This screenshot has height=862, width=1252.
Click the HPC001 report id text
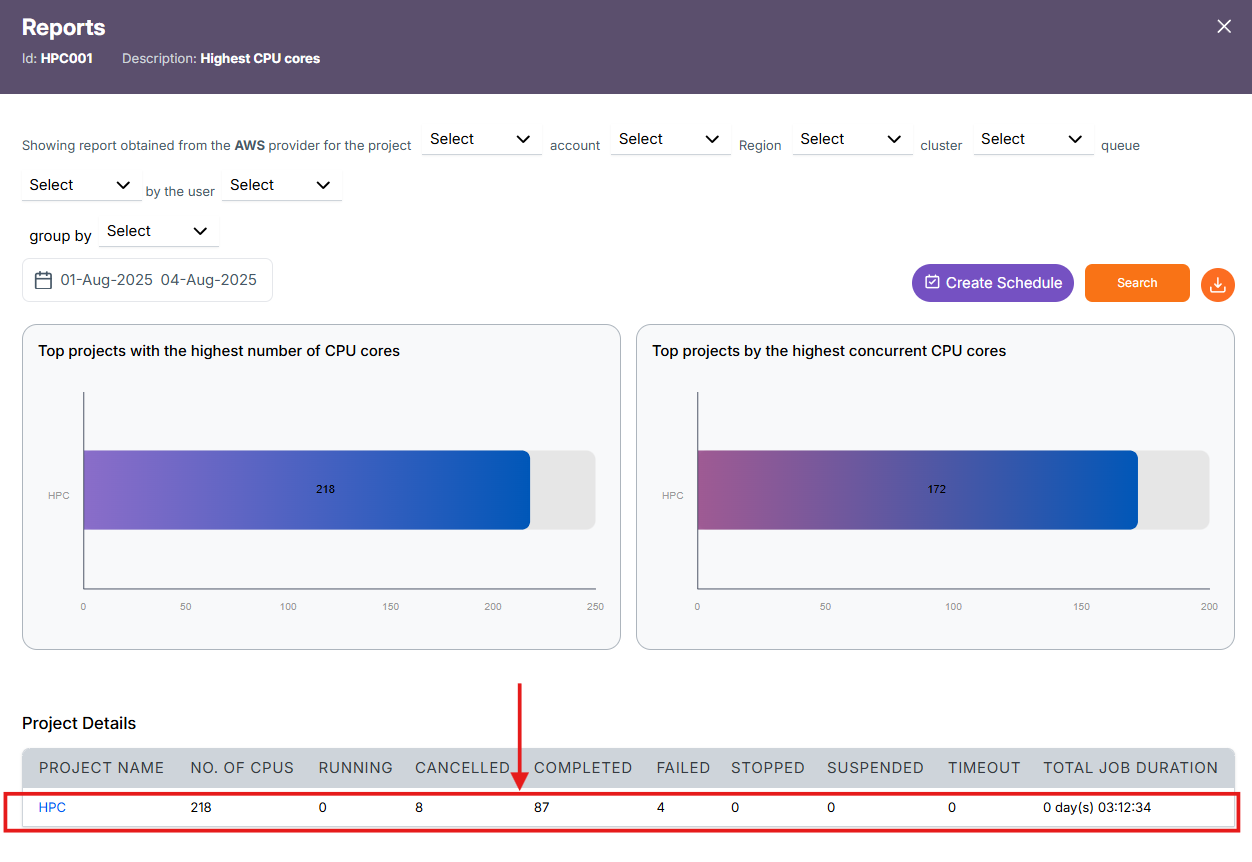tap(67, 59)
